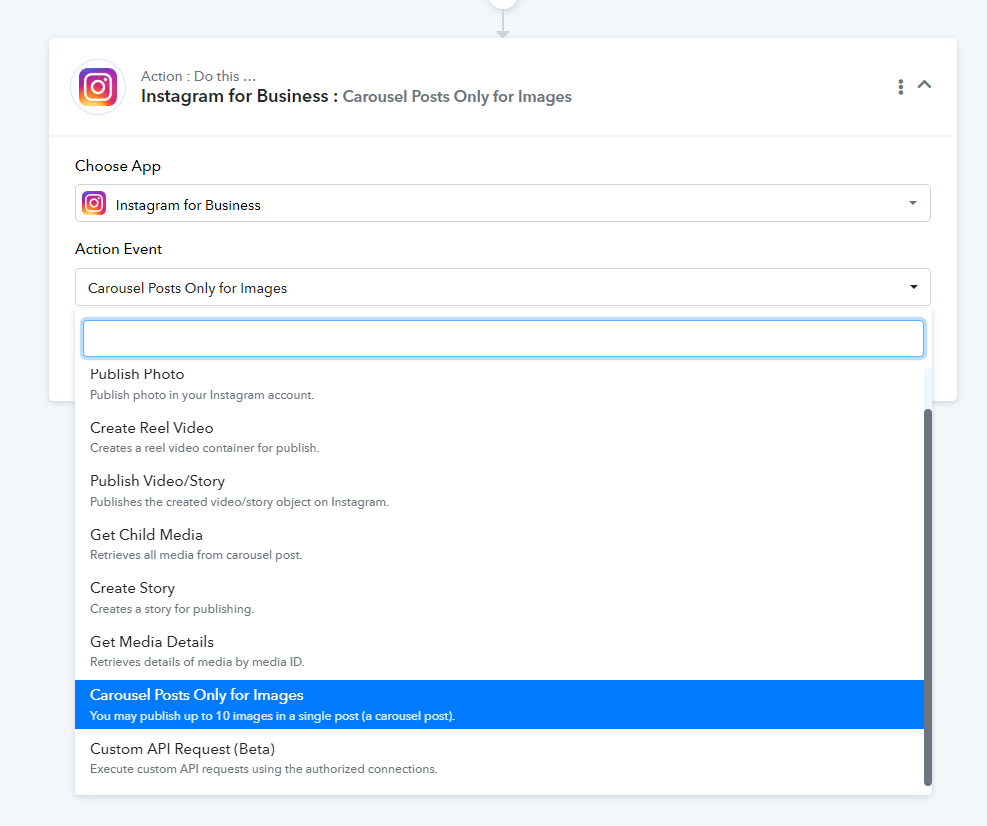Choose the Get Media Details action

pyautogui.click(x=499, y=652)
